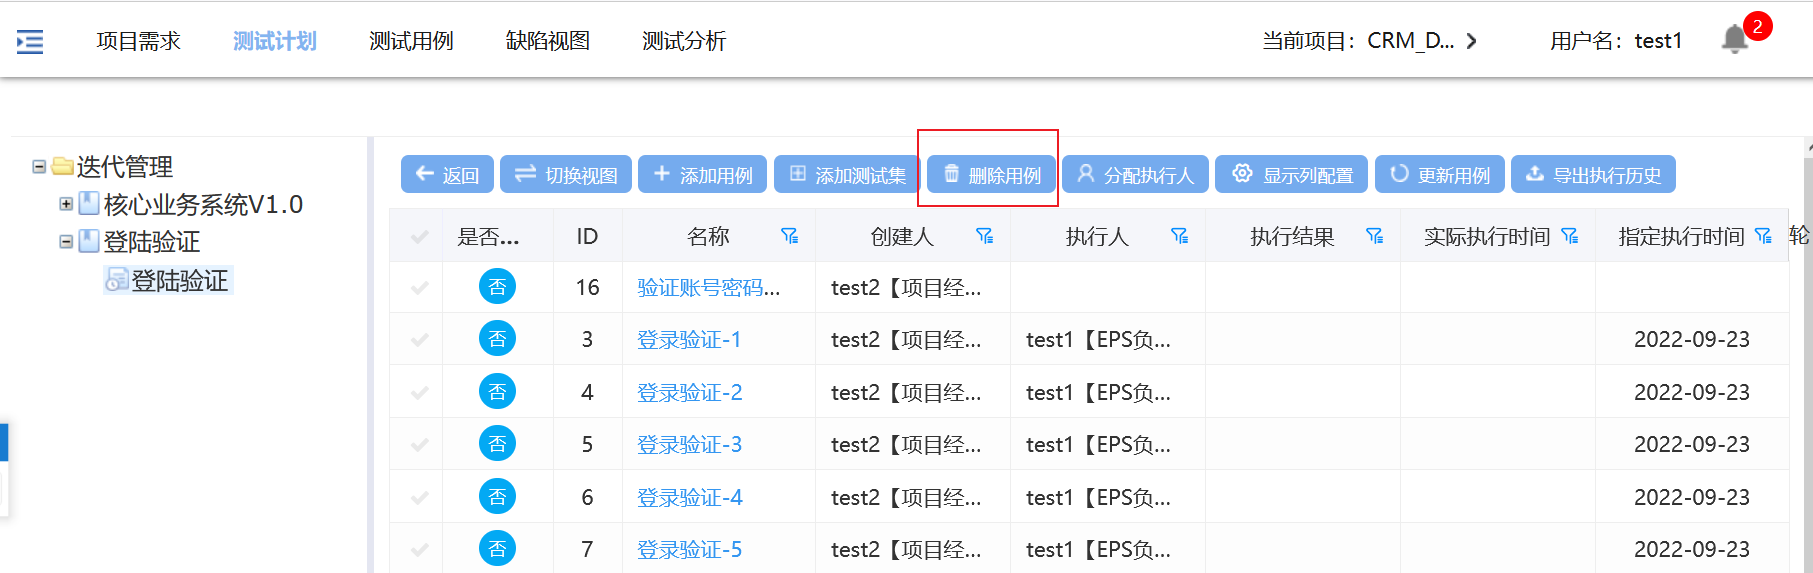Switch to the 测试用例 tab
Viewport: 1813px width, 573px height.
pyautogui.click(x=411, y=41)
